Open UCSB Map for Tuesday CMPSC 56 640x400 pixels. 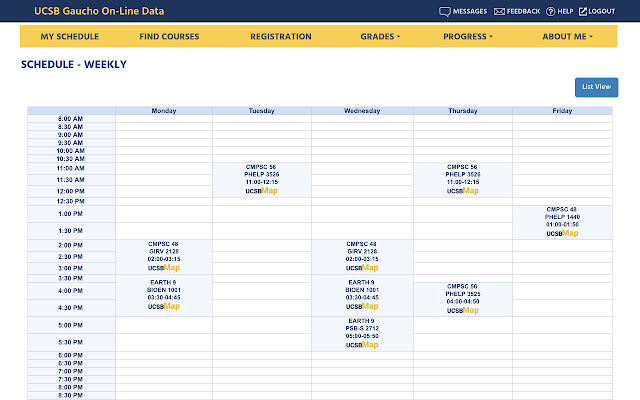[261, 190]
